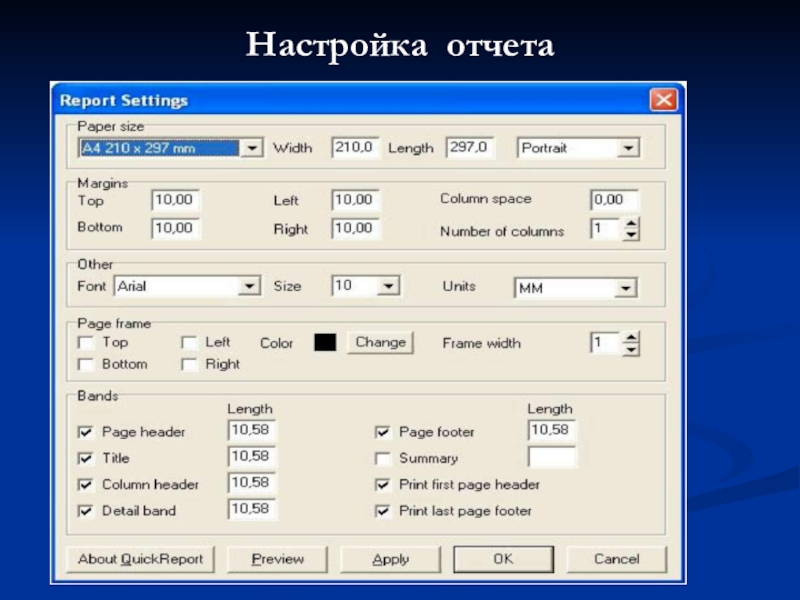
Task: Increase Number of columns with up arrow
Action: point(631,223)
